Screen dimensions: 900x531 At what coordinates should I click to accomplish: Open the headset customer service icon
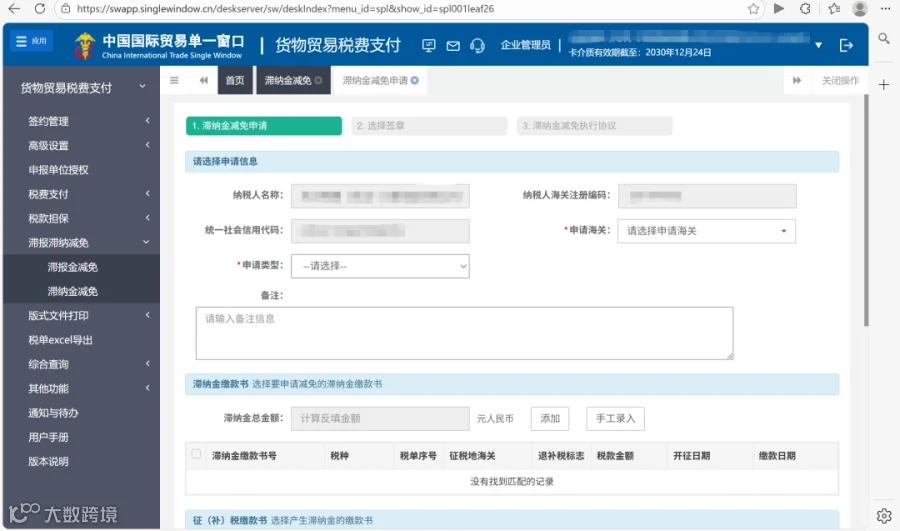[478, 45]
